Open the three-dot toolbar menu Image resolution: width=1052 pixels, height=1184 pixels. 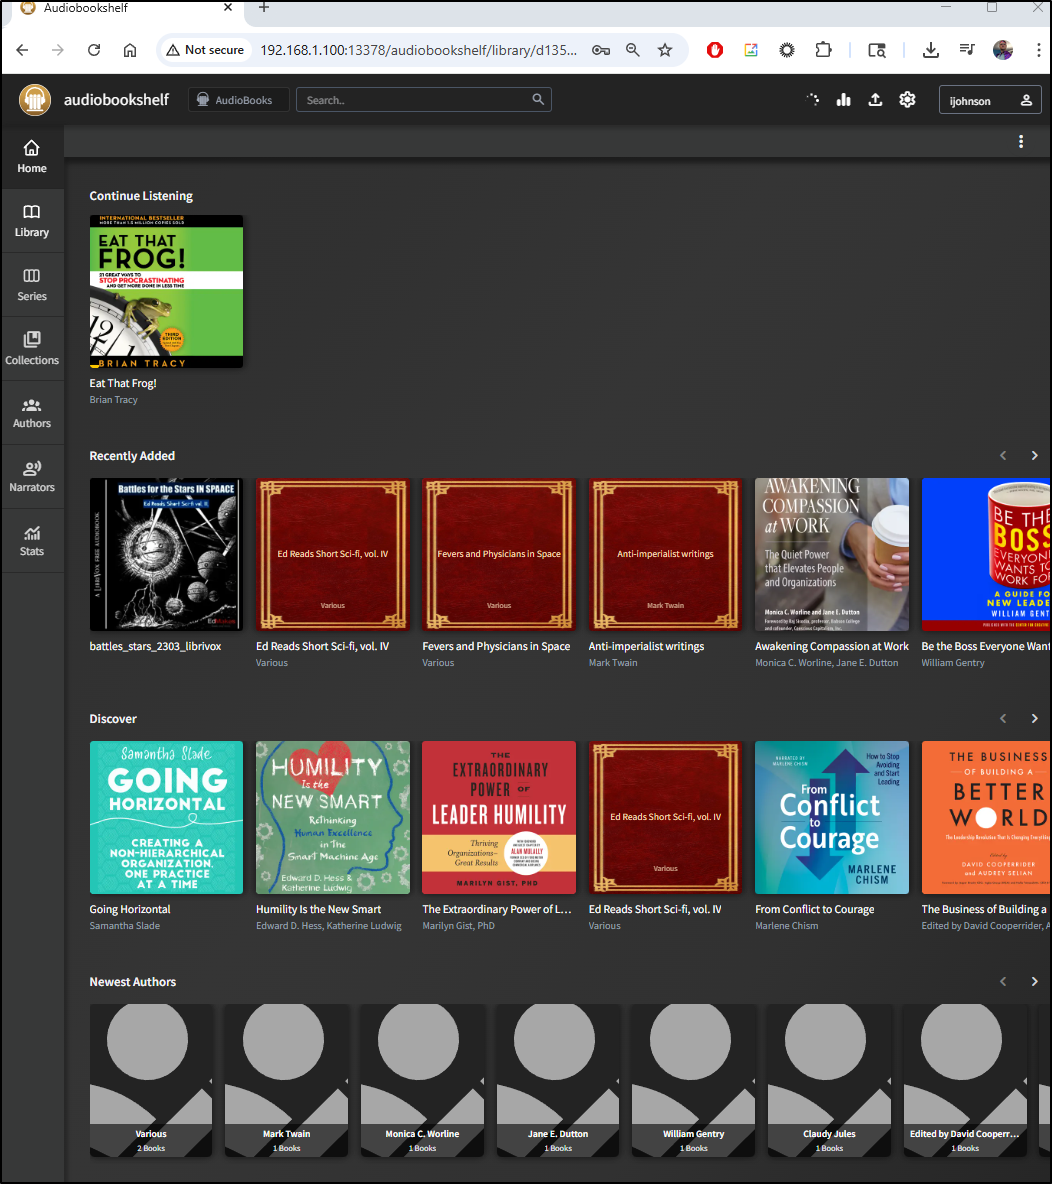[x=1020, y=141]
